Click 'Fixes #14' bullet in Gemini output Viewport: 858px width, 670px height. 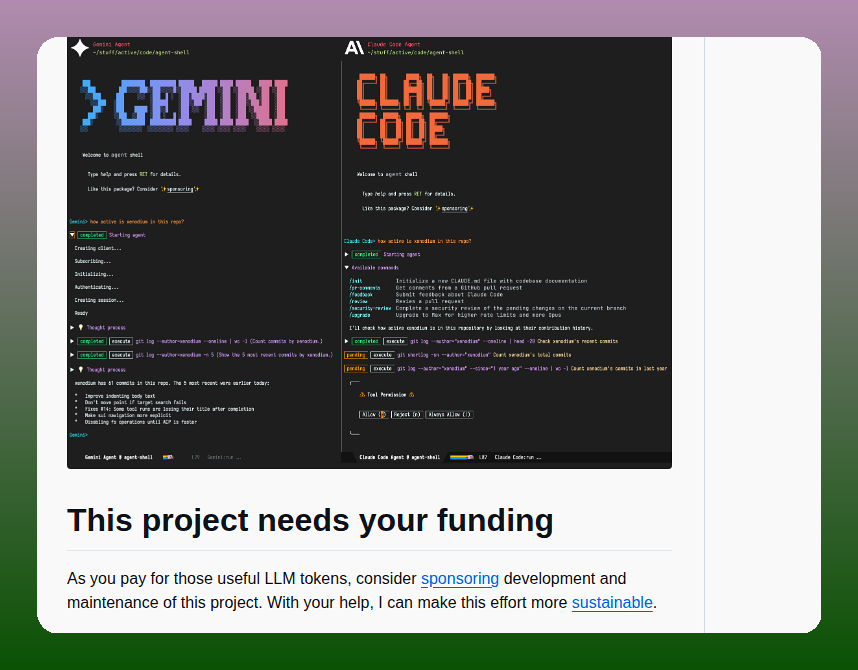point(169,409)
